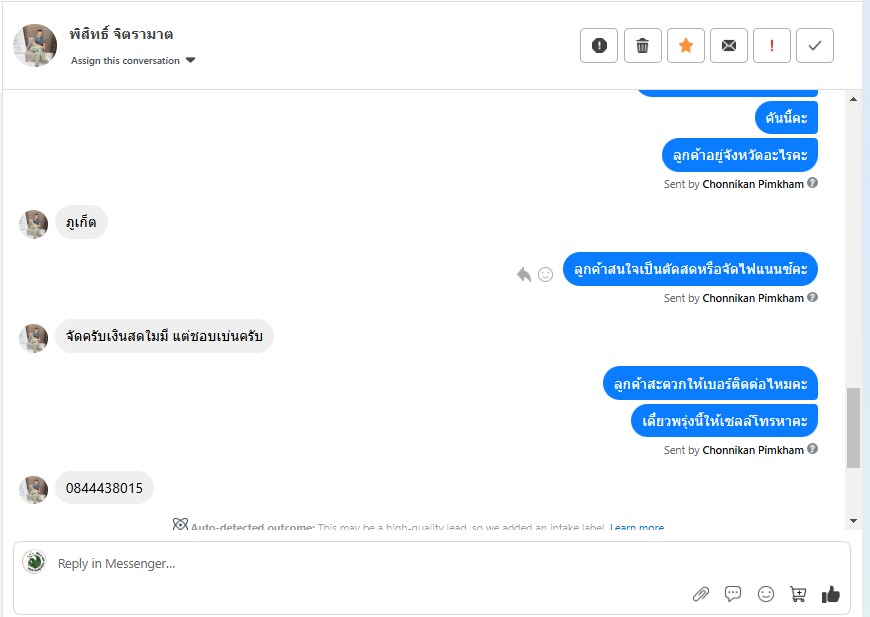Delete conversation with trash icon
Viewport: 870px width, 617px height.
642,46
